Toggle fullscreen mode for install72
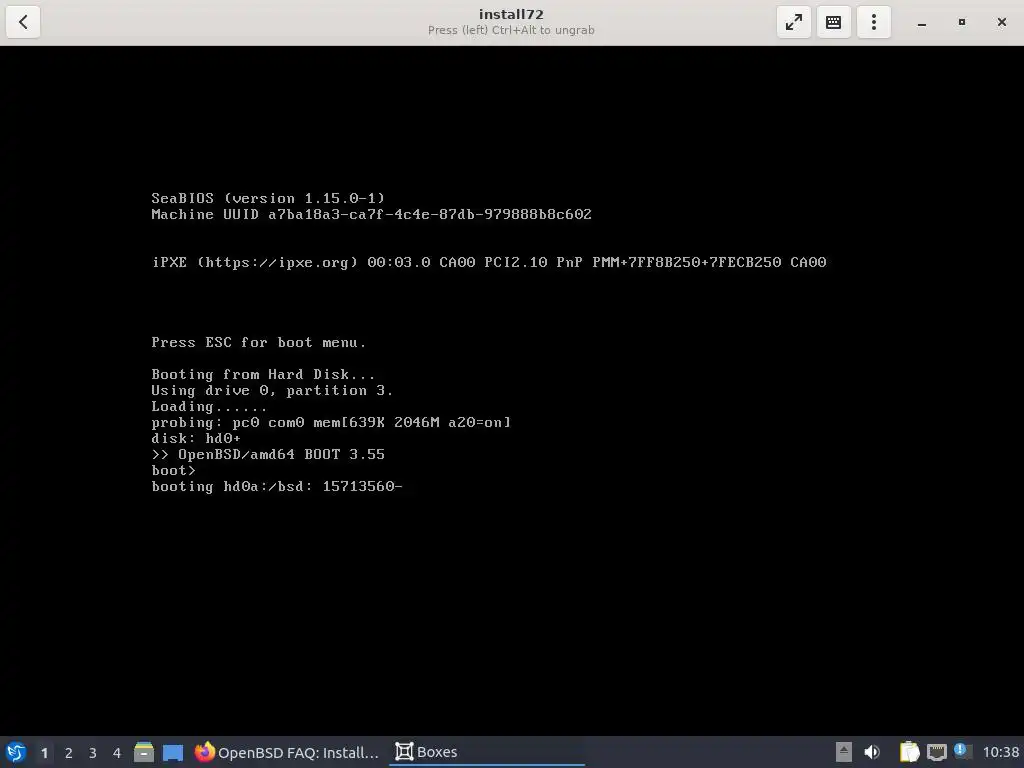This screenshot has width=1024, height=768. point(793,22)
